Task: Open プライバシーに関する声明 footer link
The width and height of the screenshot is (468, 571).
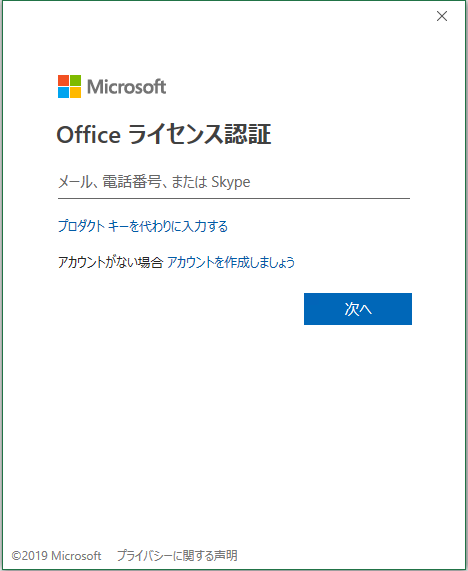Action: click(x=177, y=556)
